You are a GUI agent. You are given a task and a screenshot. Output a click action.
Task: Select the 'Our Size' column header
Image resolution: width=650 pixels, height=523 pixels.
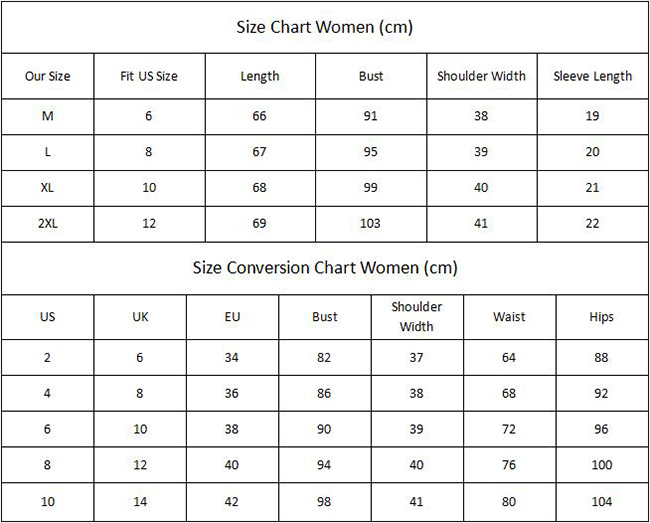click(48, 76)
